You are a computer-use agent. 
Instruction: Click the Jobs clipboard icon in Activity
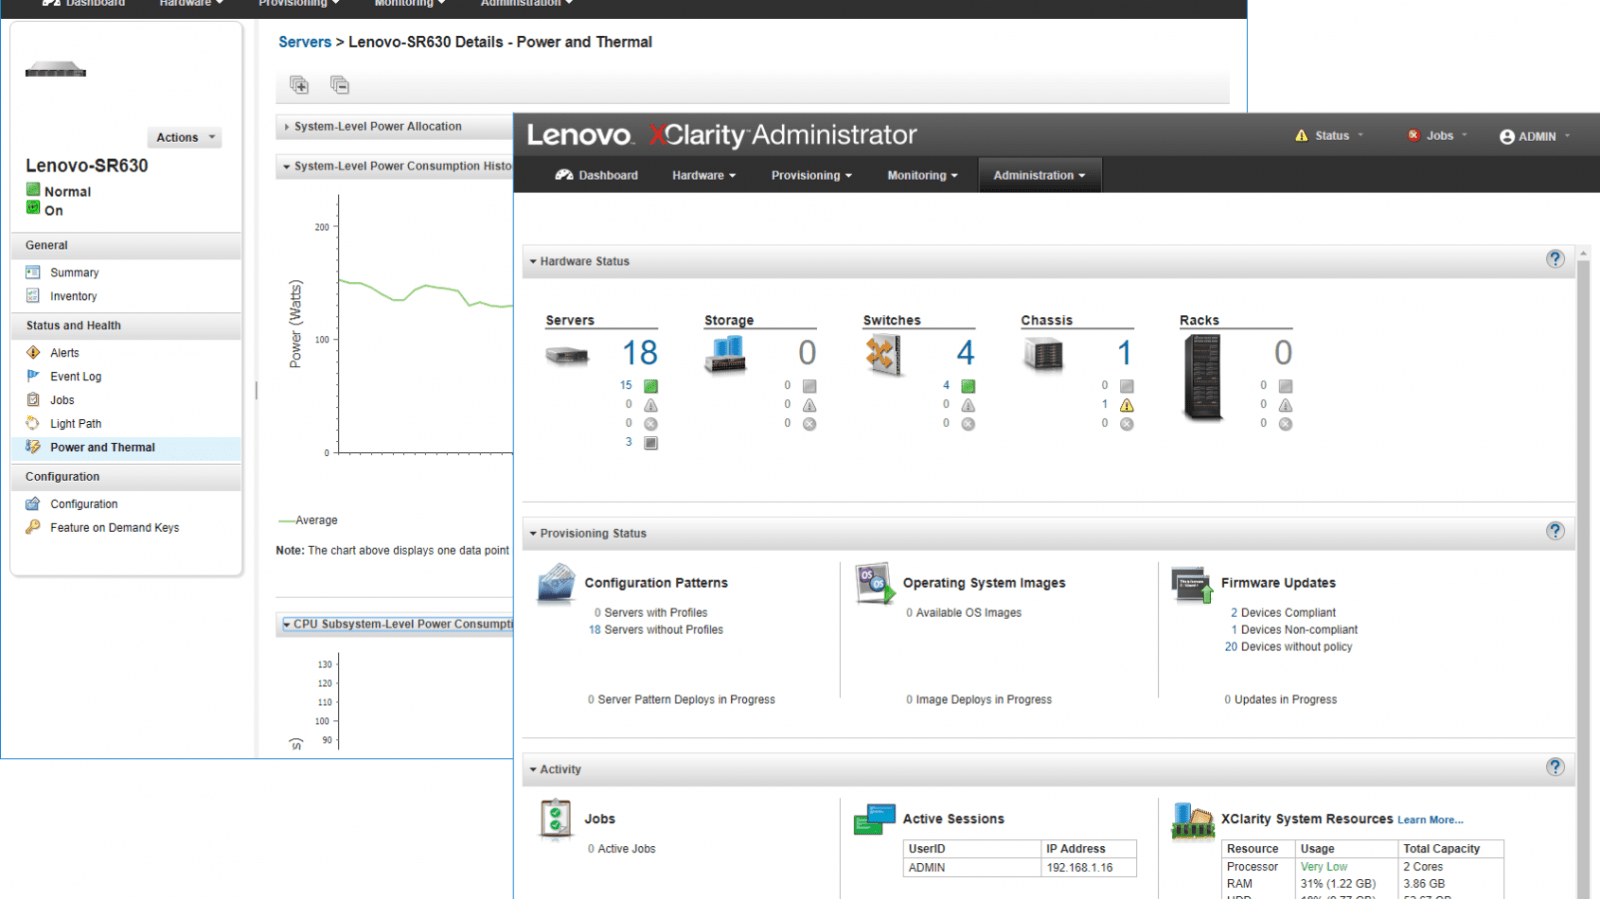555,820
